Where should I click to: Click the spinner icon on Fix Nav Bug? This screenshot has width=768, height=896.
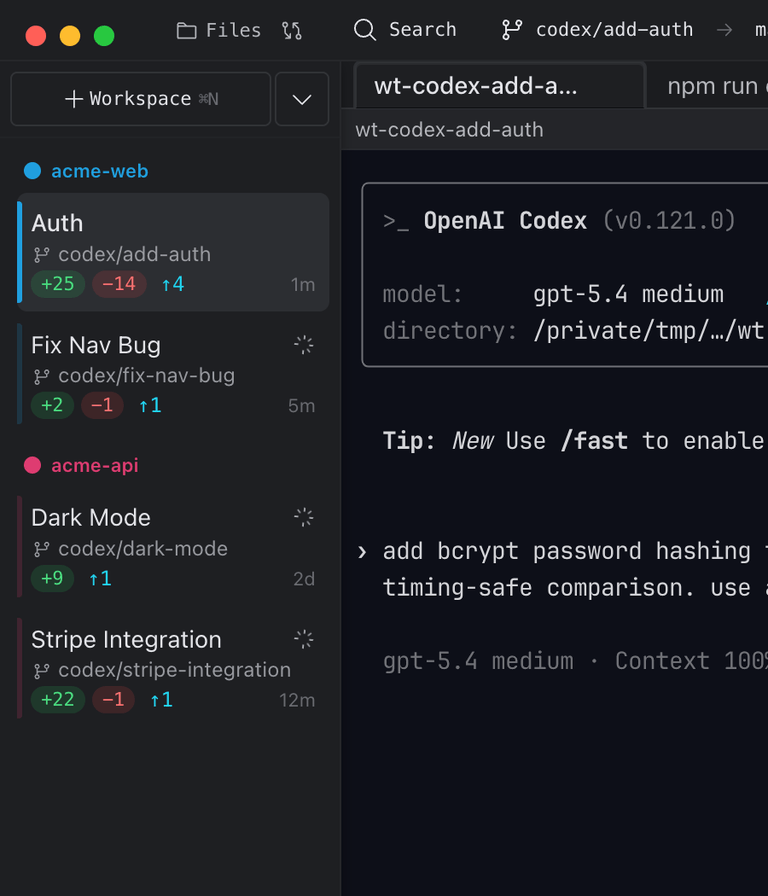[303, 345]
